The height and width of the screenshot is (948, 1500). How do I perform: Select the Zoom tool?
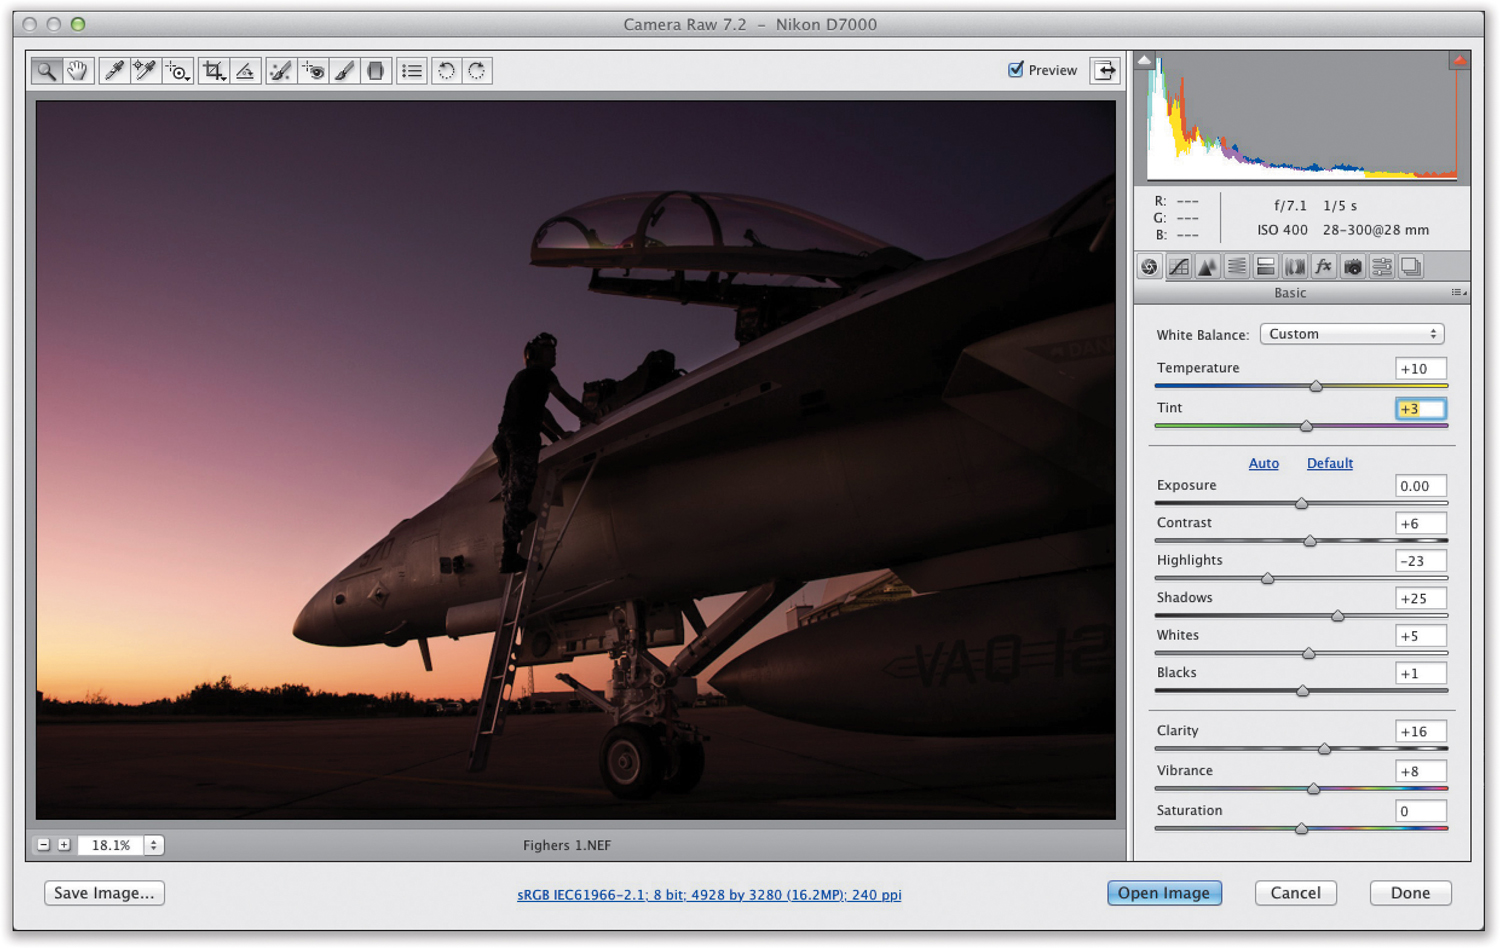[46, 71]
